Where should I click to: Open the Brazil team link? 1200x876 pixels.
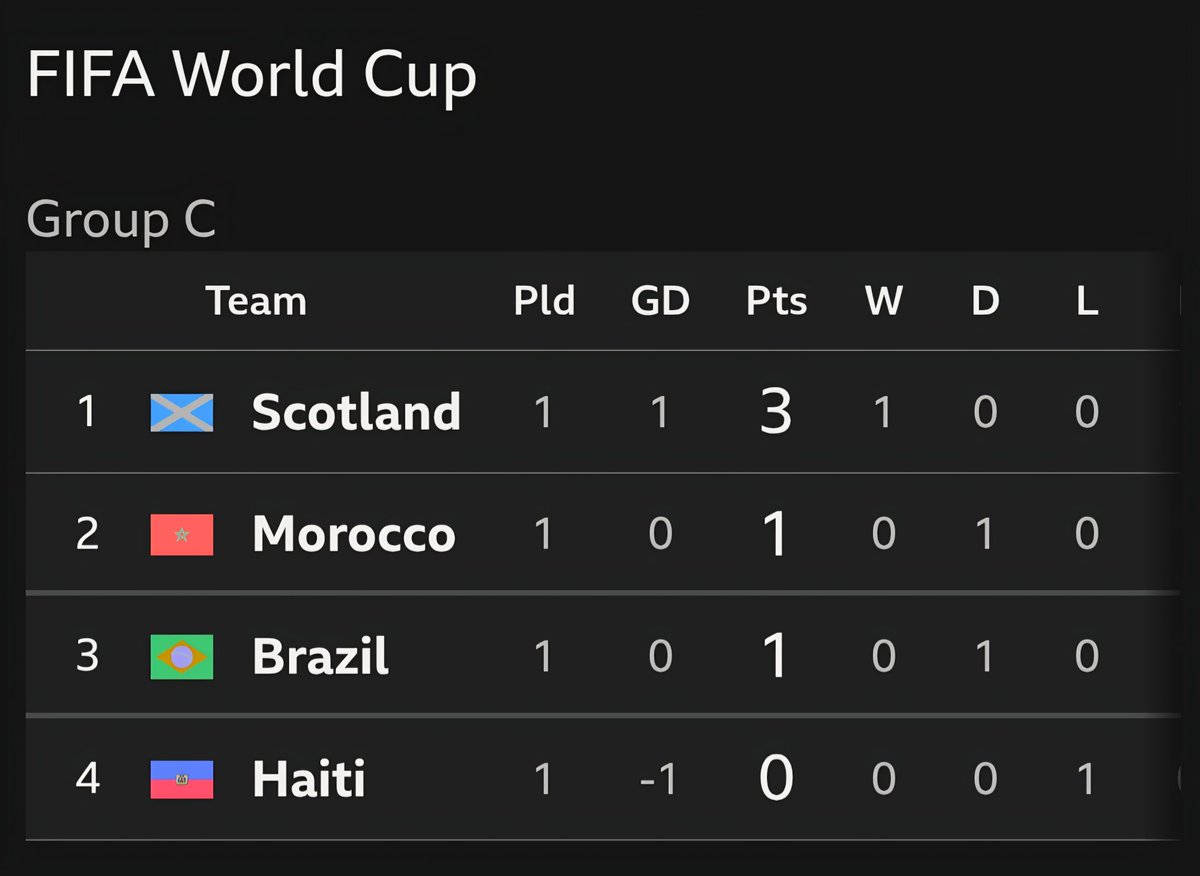click(321, 656)
